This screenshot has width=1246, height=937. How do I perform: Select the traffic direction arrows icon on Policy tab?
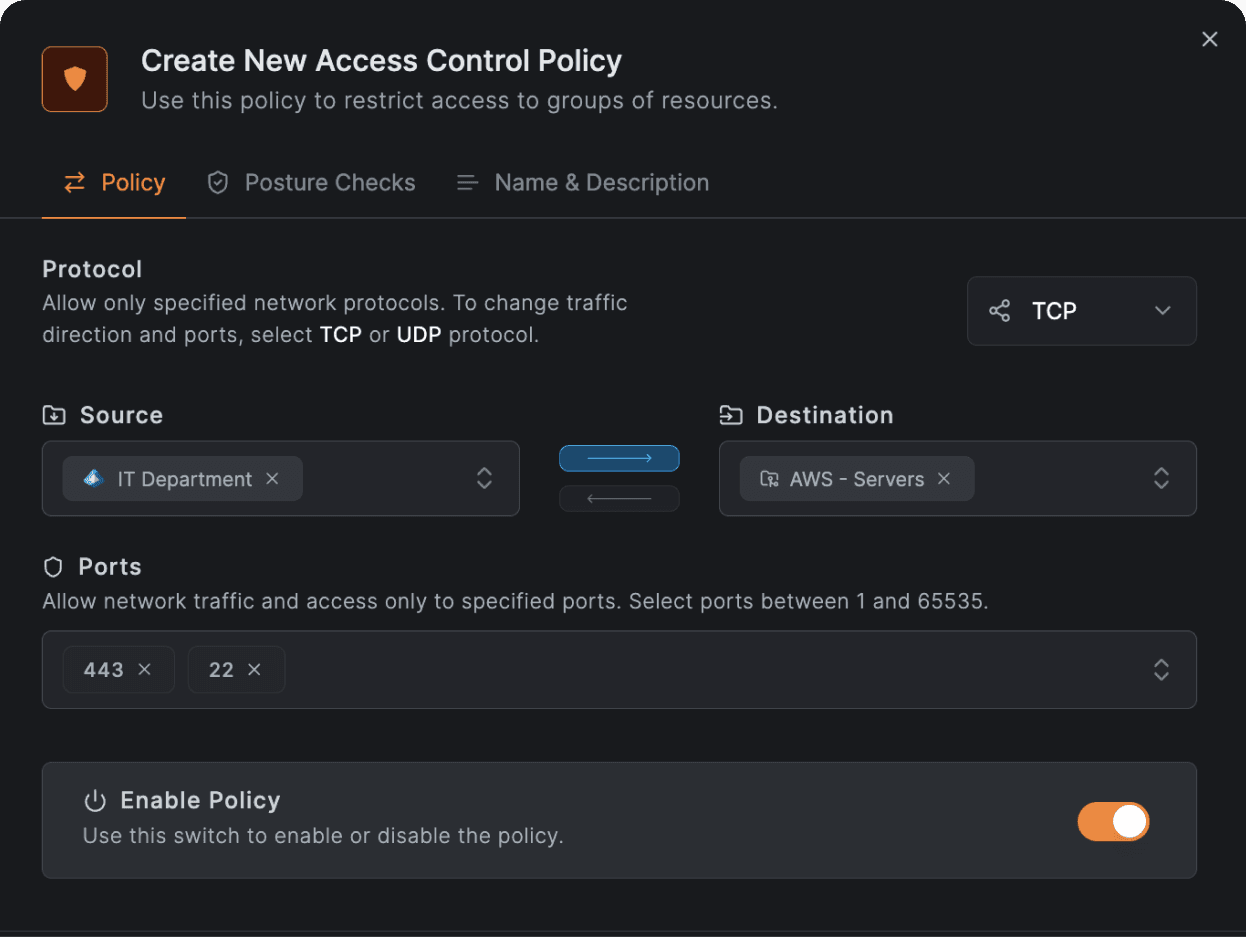72,182
